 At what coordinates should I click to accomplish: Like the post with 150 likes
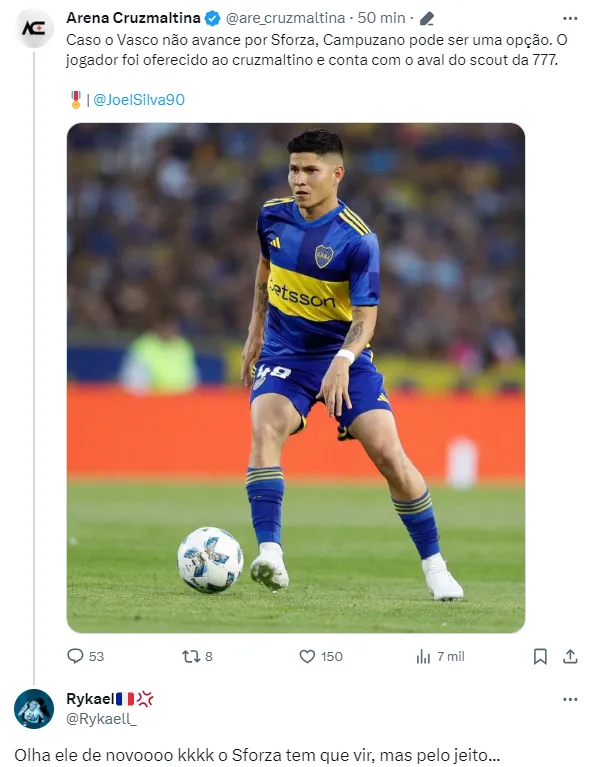(x=321, y=656)
